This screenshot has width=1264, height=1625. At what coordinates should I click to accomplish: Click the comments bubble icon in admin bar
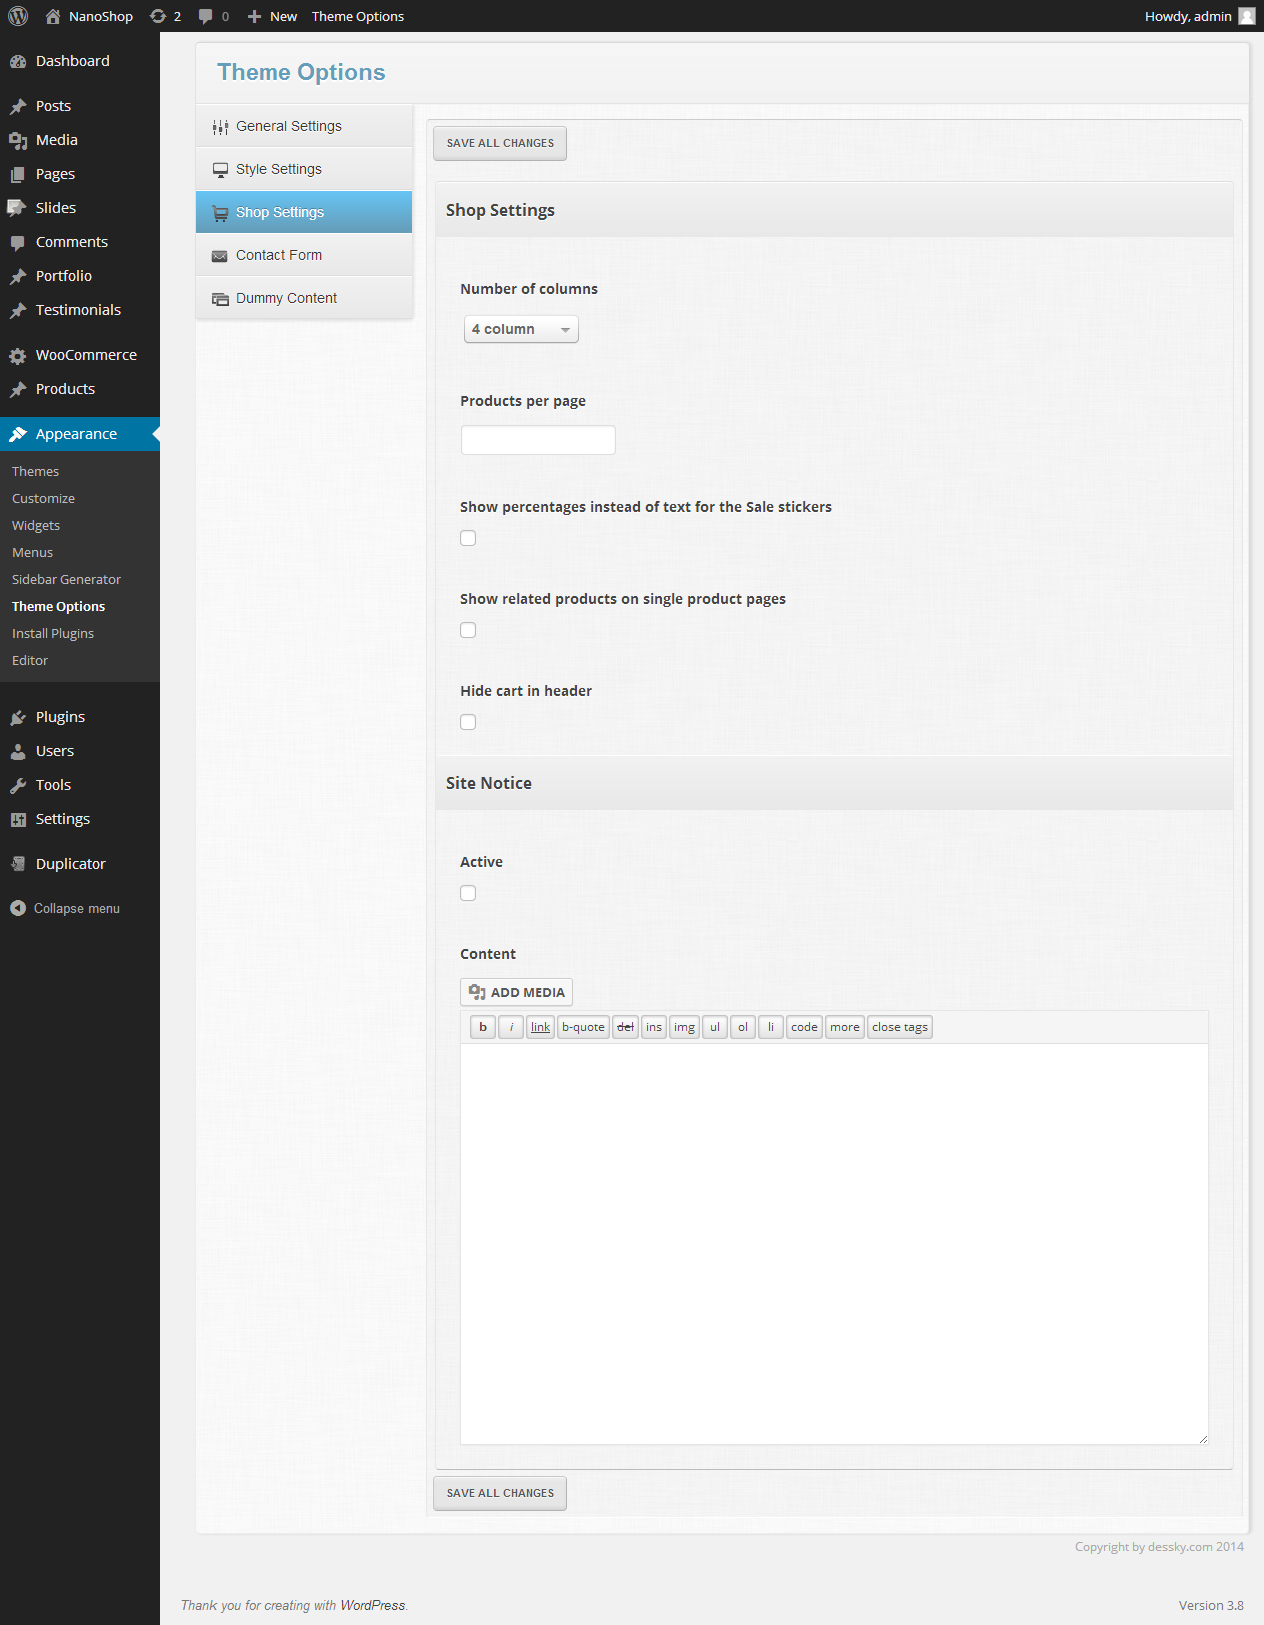pos(206,16)
